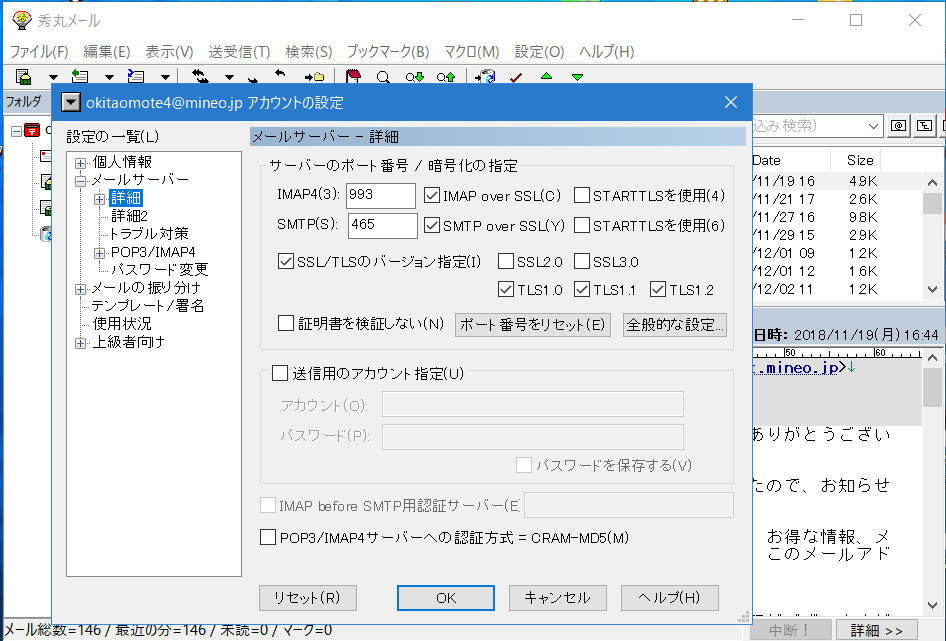
Task: Open the マクロ(M) menu
Action: point(471,52)
